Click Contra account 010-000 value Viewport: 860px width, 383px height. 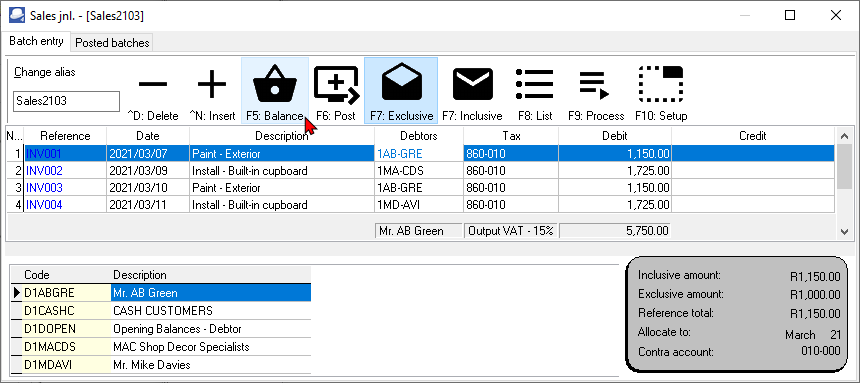click(x=821, y=352)
